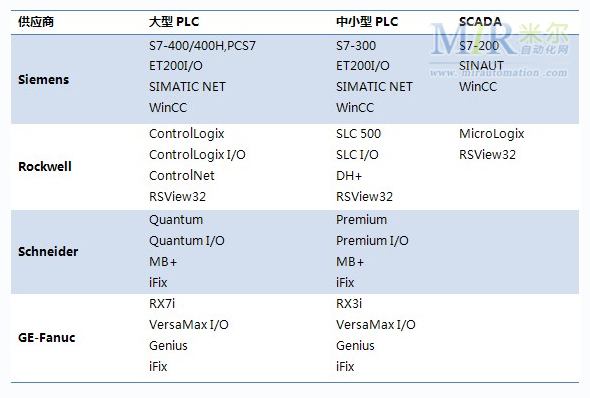Select the MicroLogix entry
Screen dimensions: 590x398
pyautogui.click(x=492, y=134)
